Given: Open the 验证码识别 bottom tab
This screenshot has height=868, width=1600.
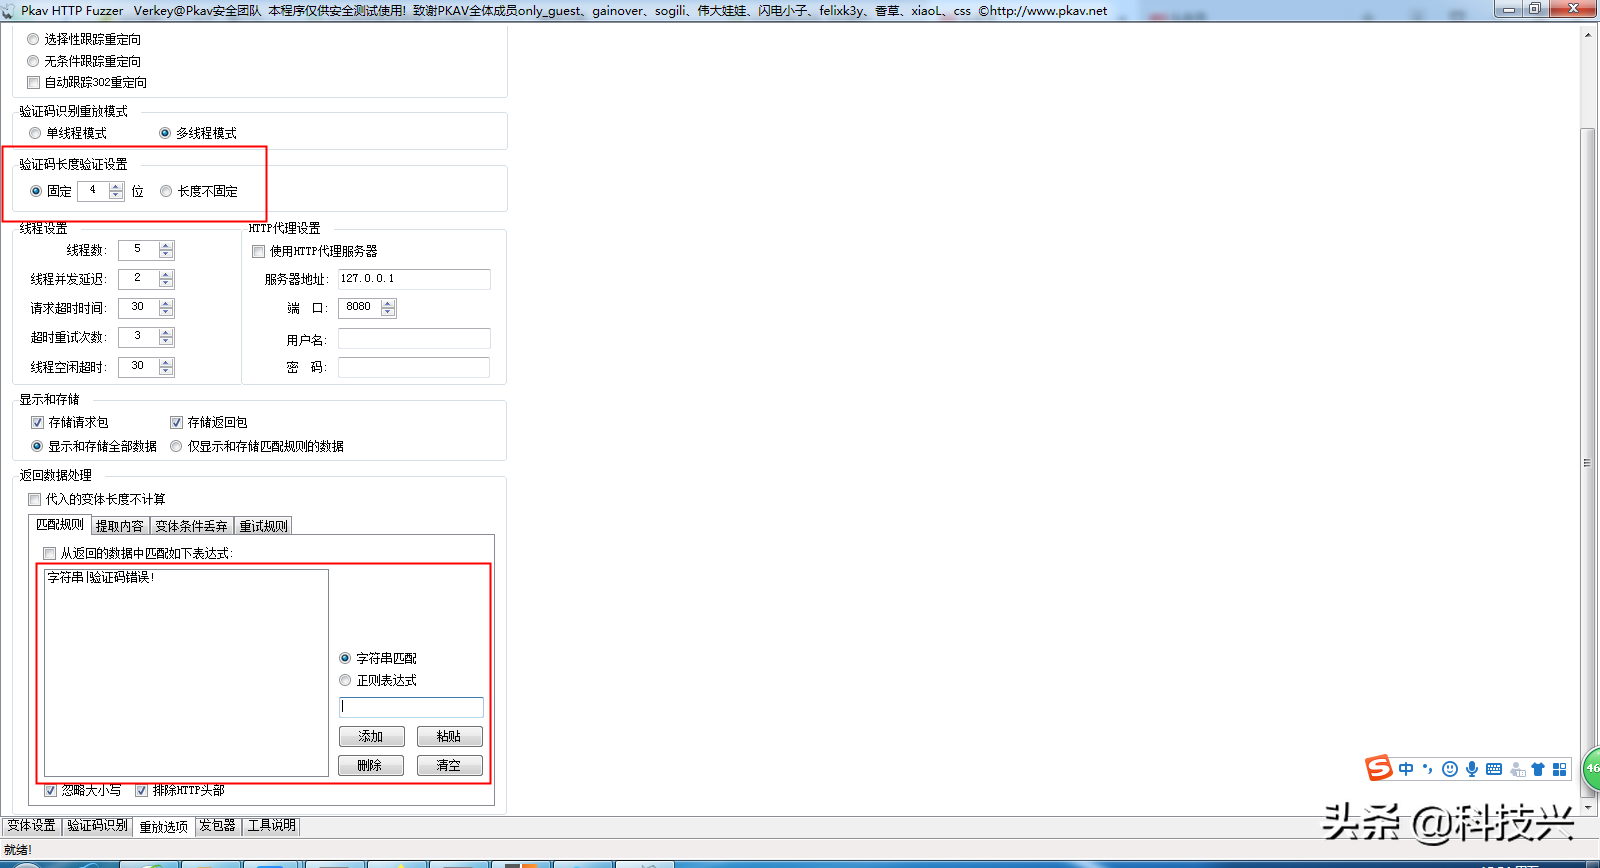Looking at the screenshot, I should tap(97, 826).
